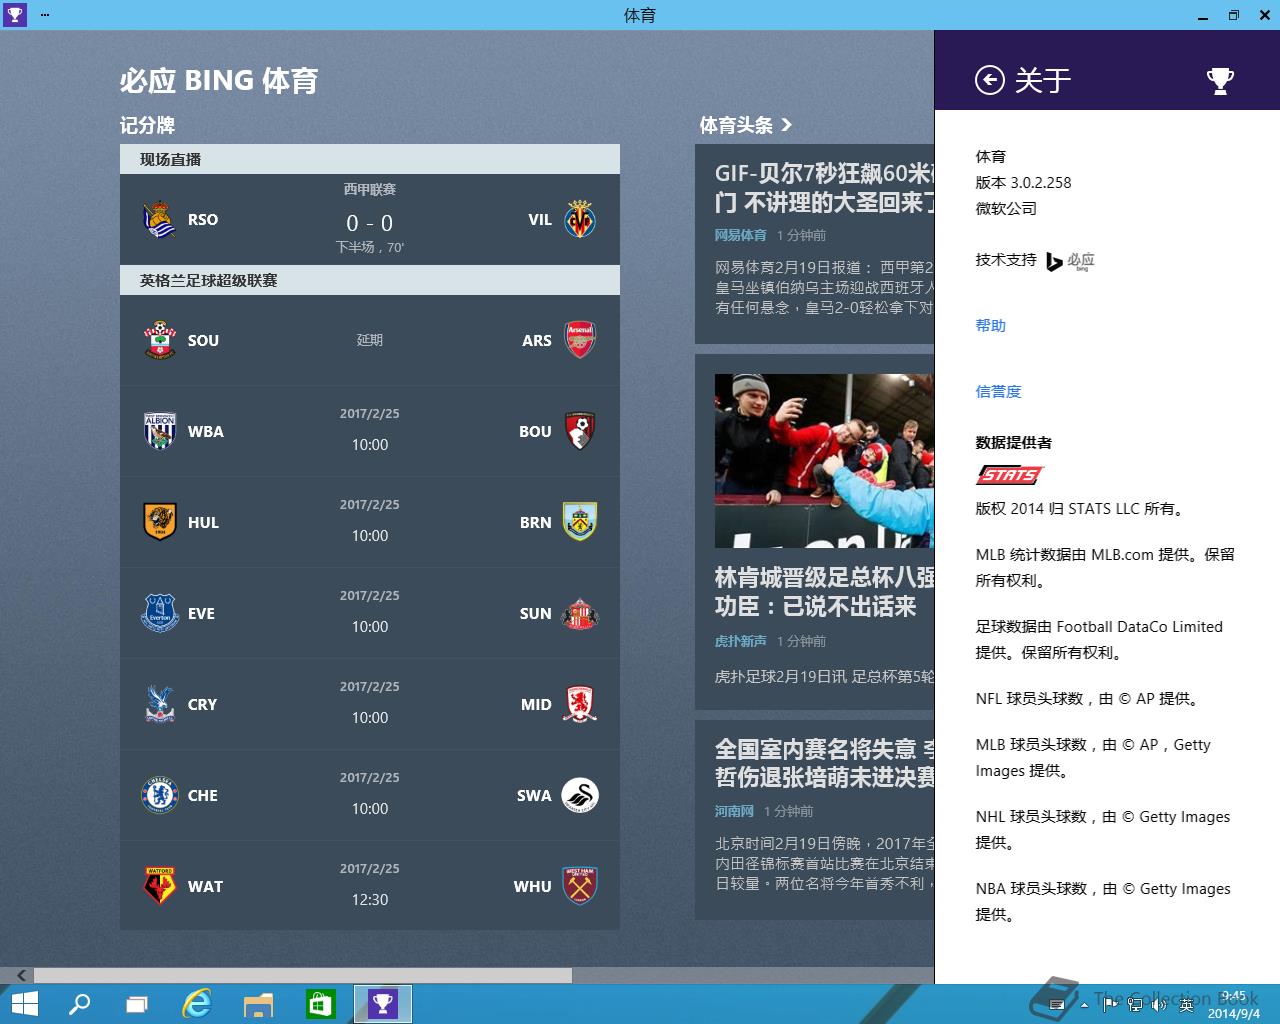Click the 12:30 kickoff time of WAT match
This screenshot has width=1280, height=1024.
point(370,899)
